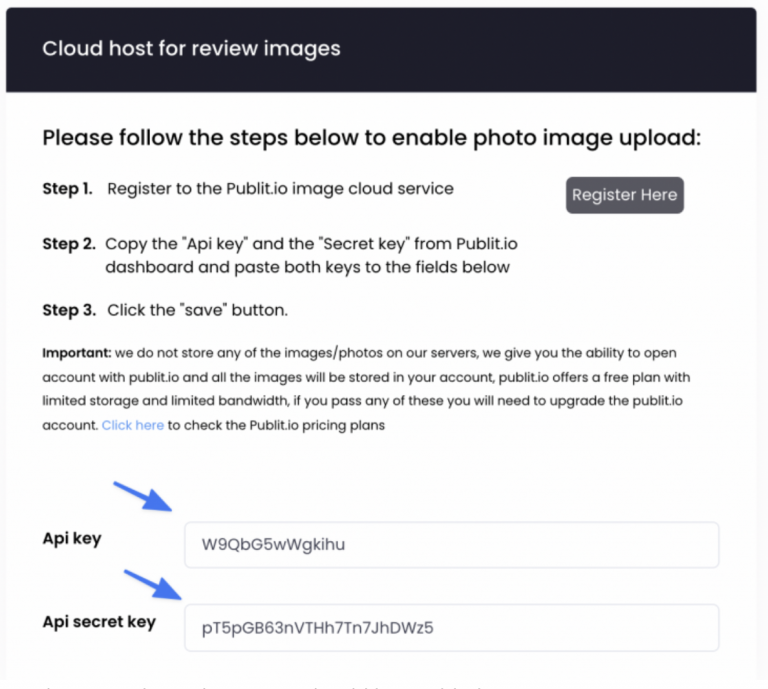Focus the Api key input field
Image resolution: width=768 pixels, height=689 pixels.
452,545
